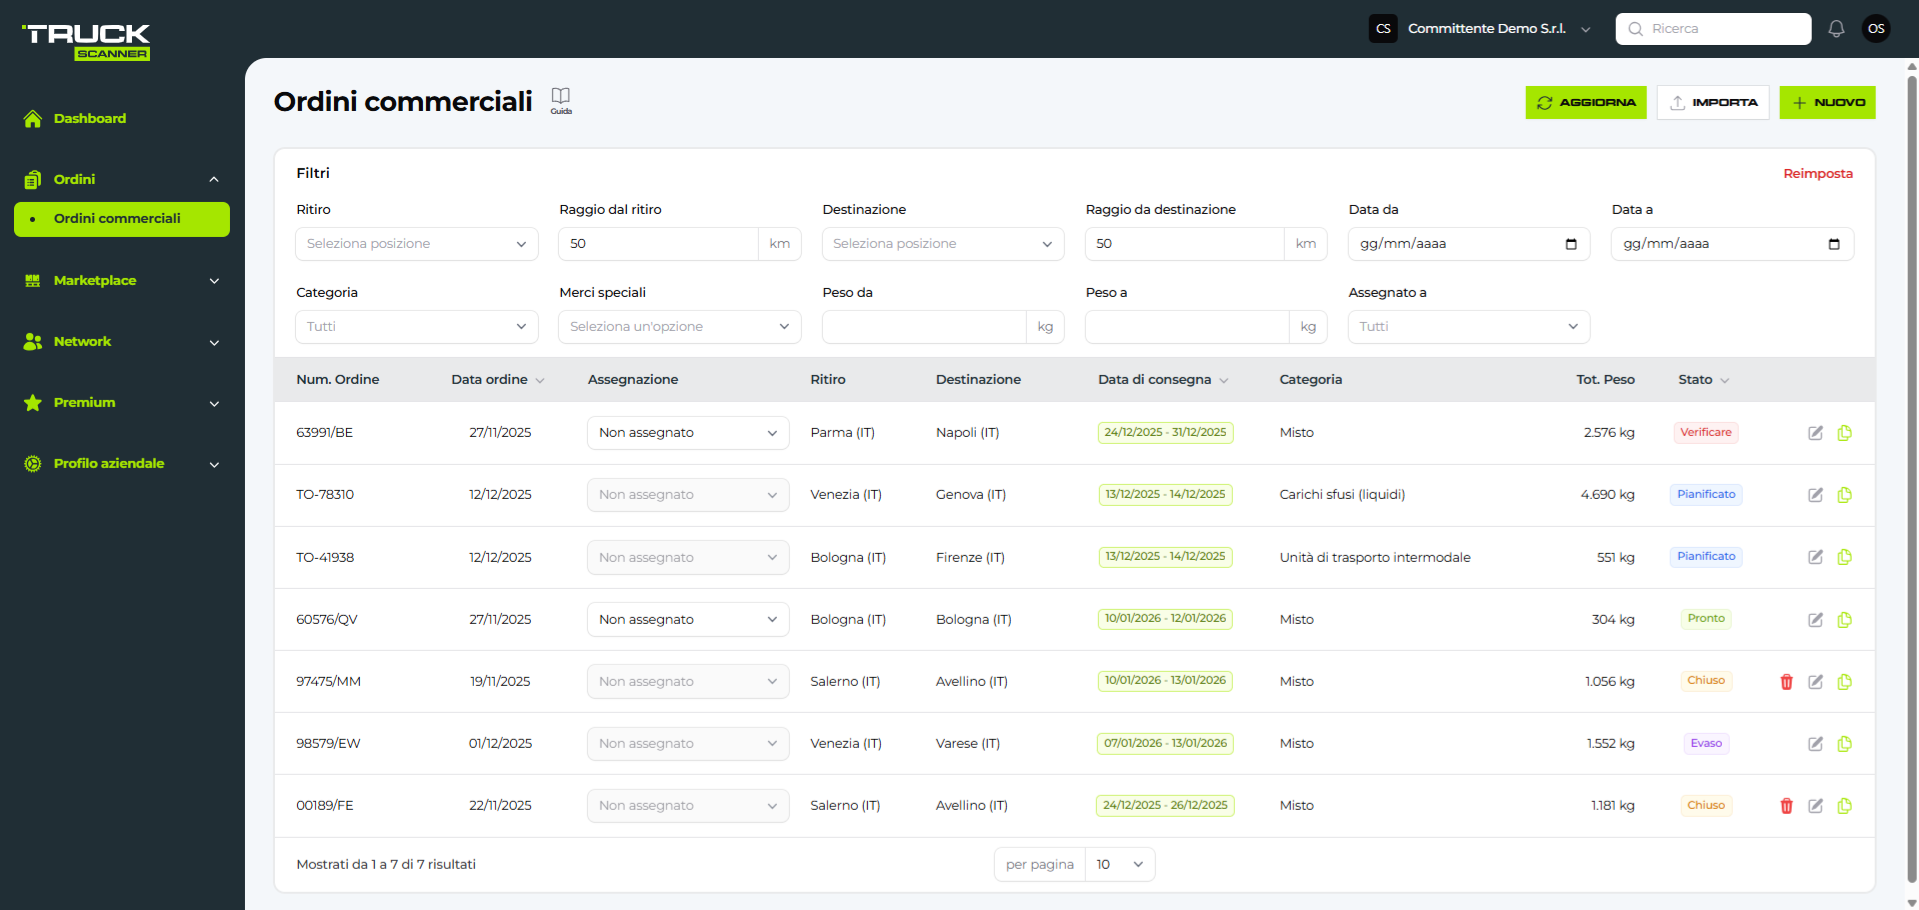The width and height of the screenshot is (1919, 910).
Task: Delete order 00189/FE with trash icon
Action: coord(1786,806)
